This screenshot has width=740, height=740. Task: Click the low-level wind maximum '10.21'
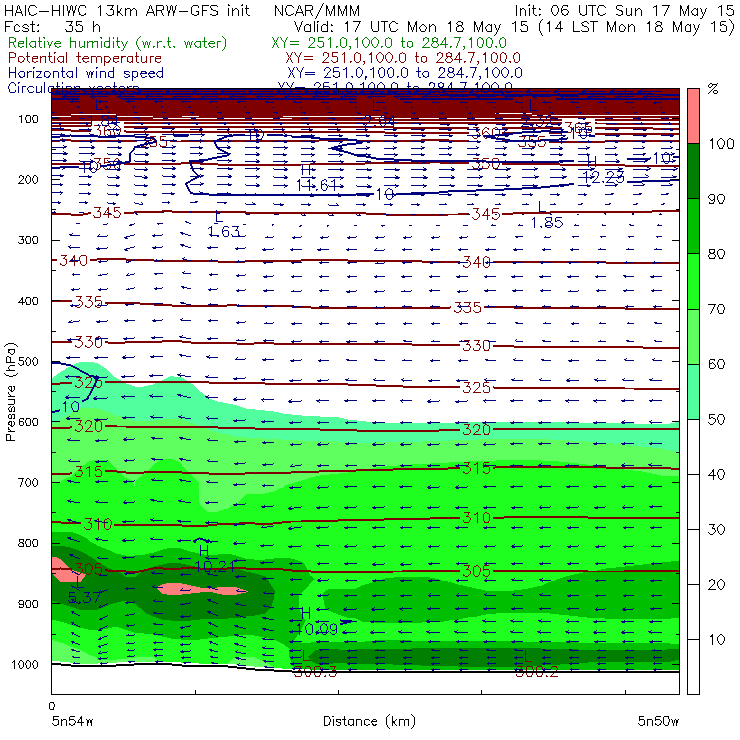coord(214,566)
